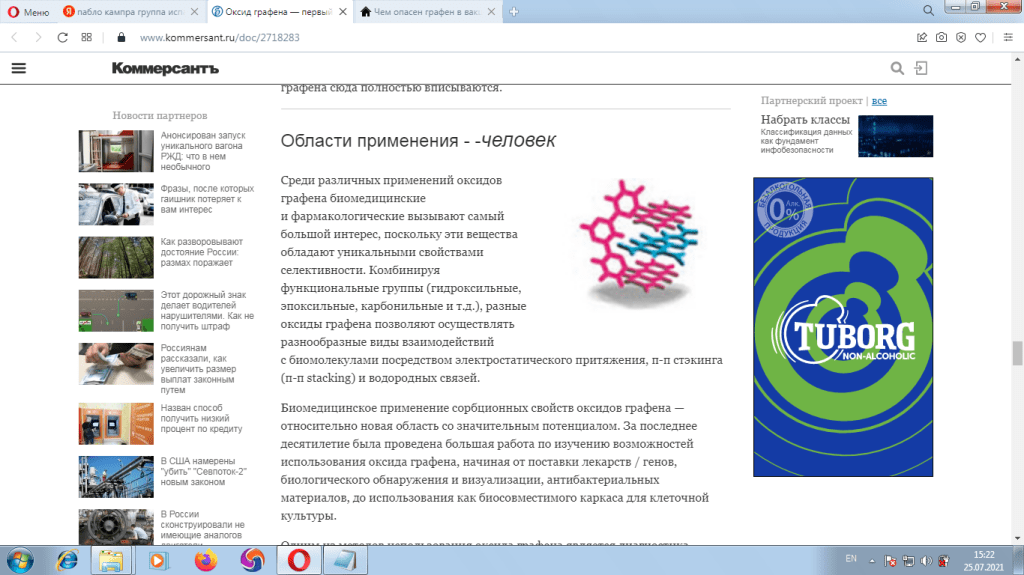Click the Tuborg non-alcoholic ad banner
Viewport: 1024px width, 575px height.
point(843,327)
